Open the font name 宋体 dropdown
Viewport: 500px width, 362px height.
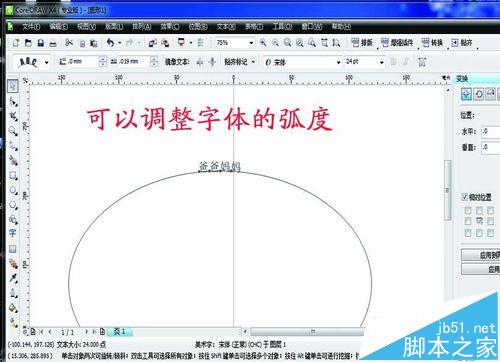338,62
